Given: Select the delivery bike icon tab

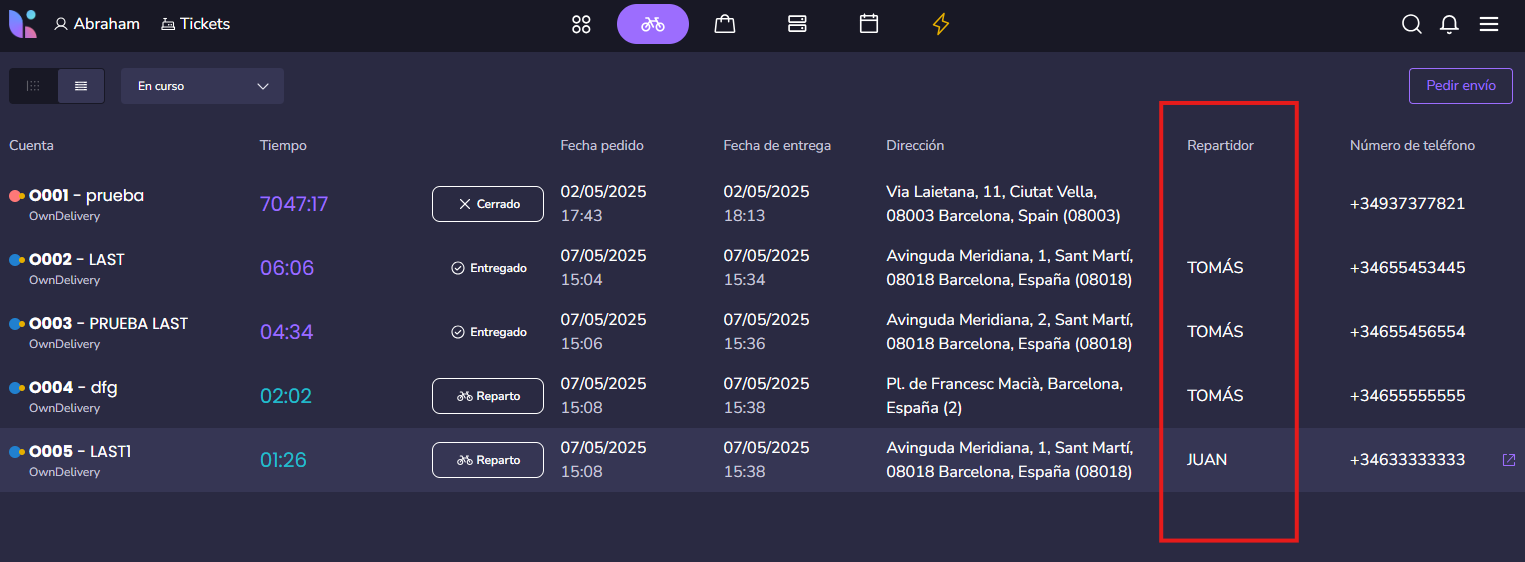Looking at the screenshot, I should pos(653,24).
